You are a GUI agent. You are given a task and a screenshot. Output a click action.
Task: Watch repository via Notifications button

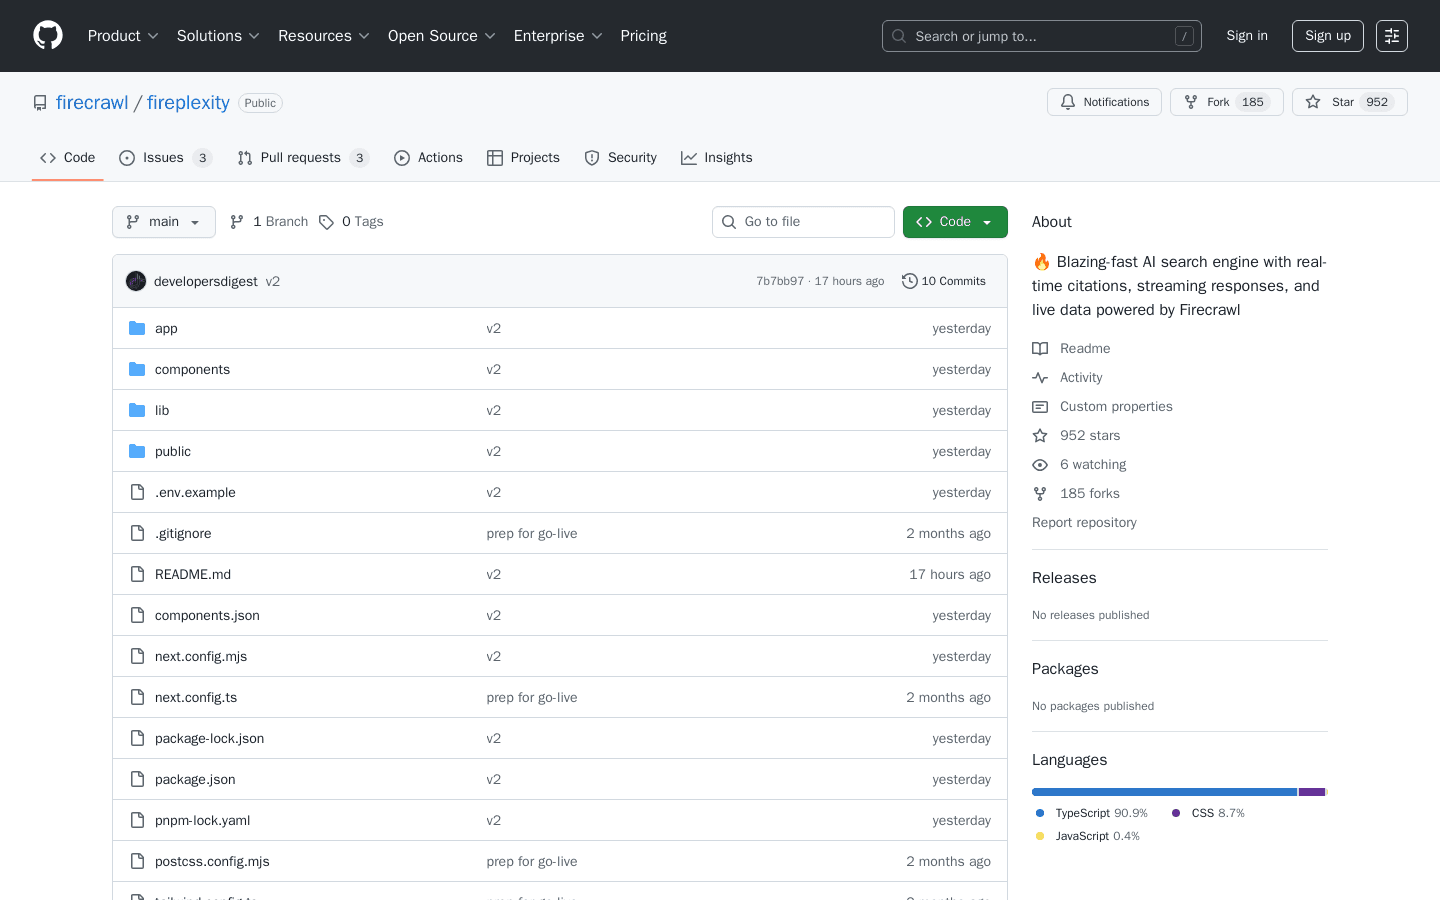point(1104,101)
